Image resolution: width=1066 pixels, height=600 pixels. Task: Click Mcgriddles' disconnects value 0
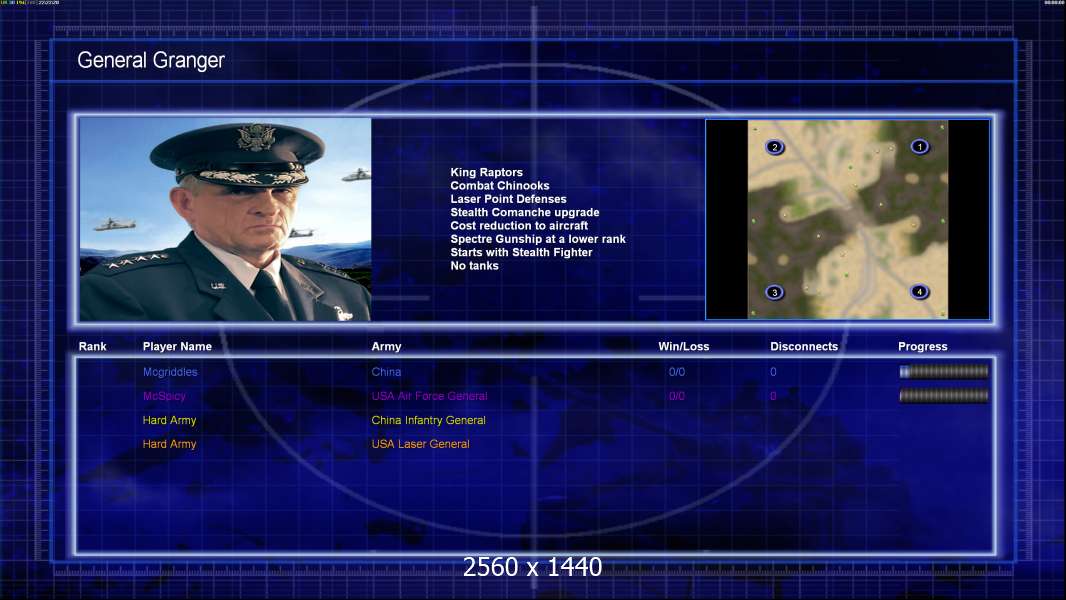point(773,372)
